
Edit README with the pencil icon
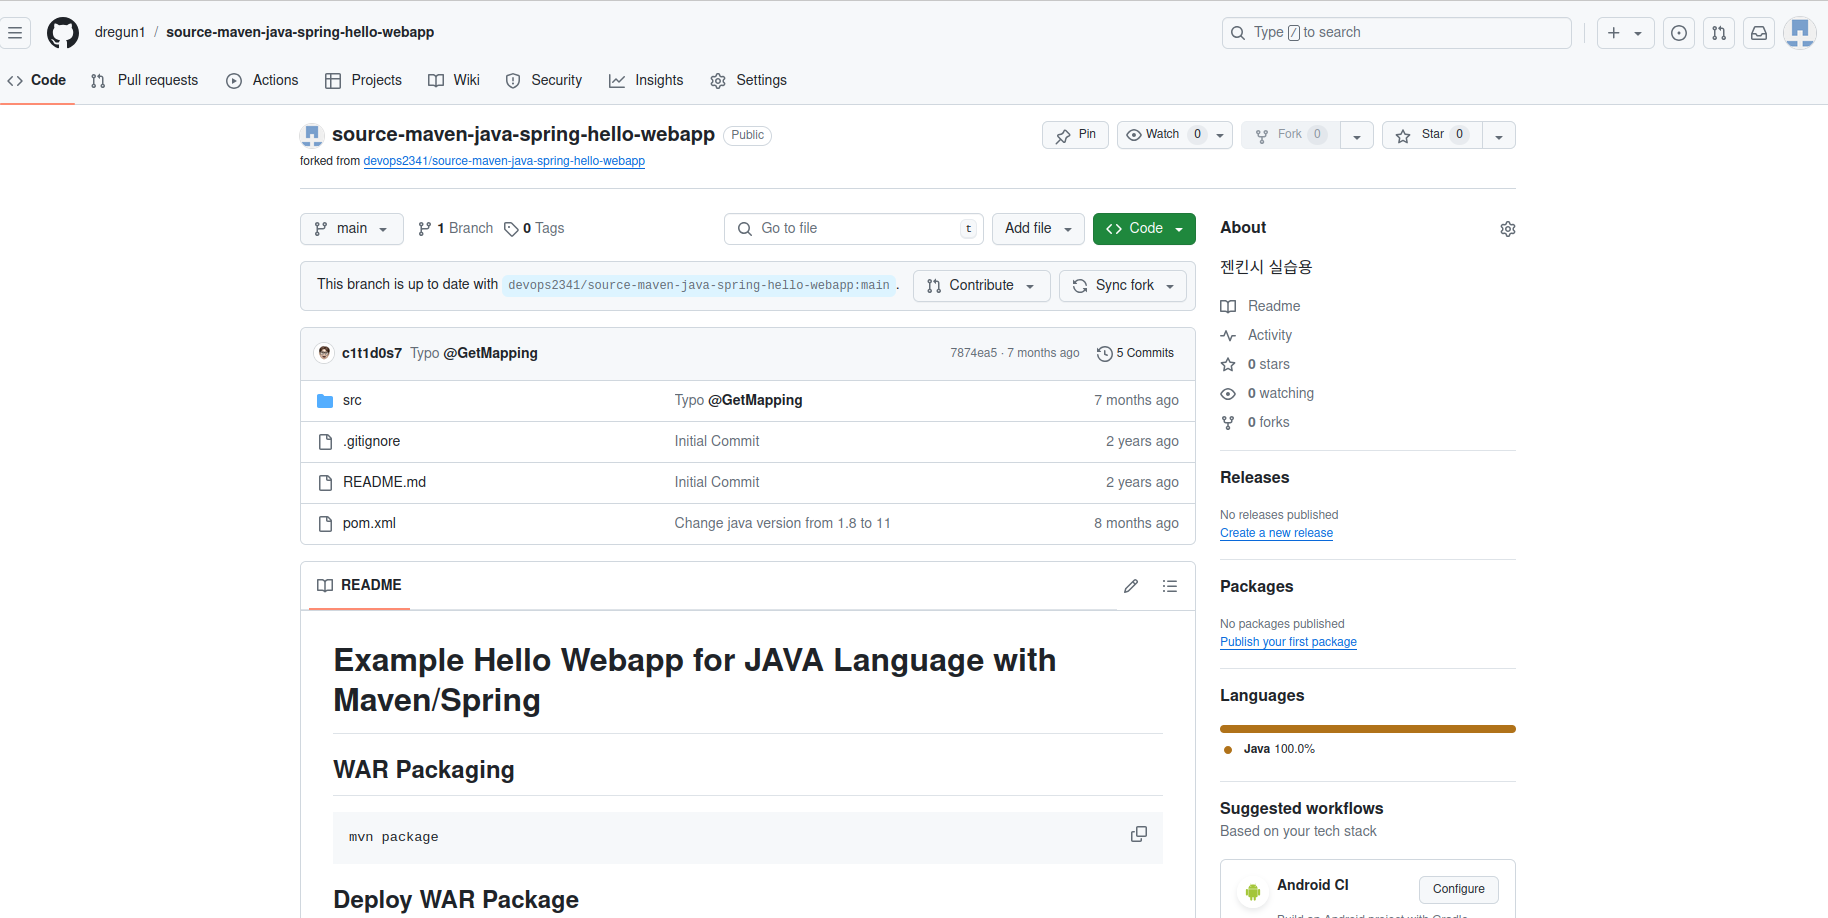pyautogui.click(x=1131, y=586)
